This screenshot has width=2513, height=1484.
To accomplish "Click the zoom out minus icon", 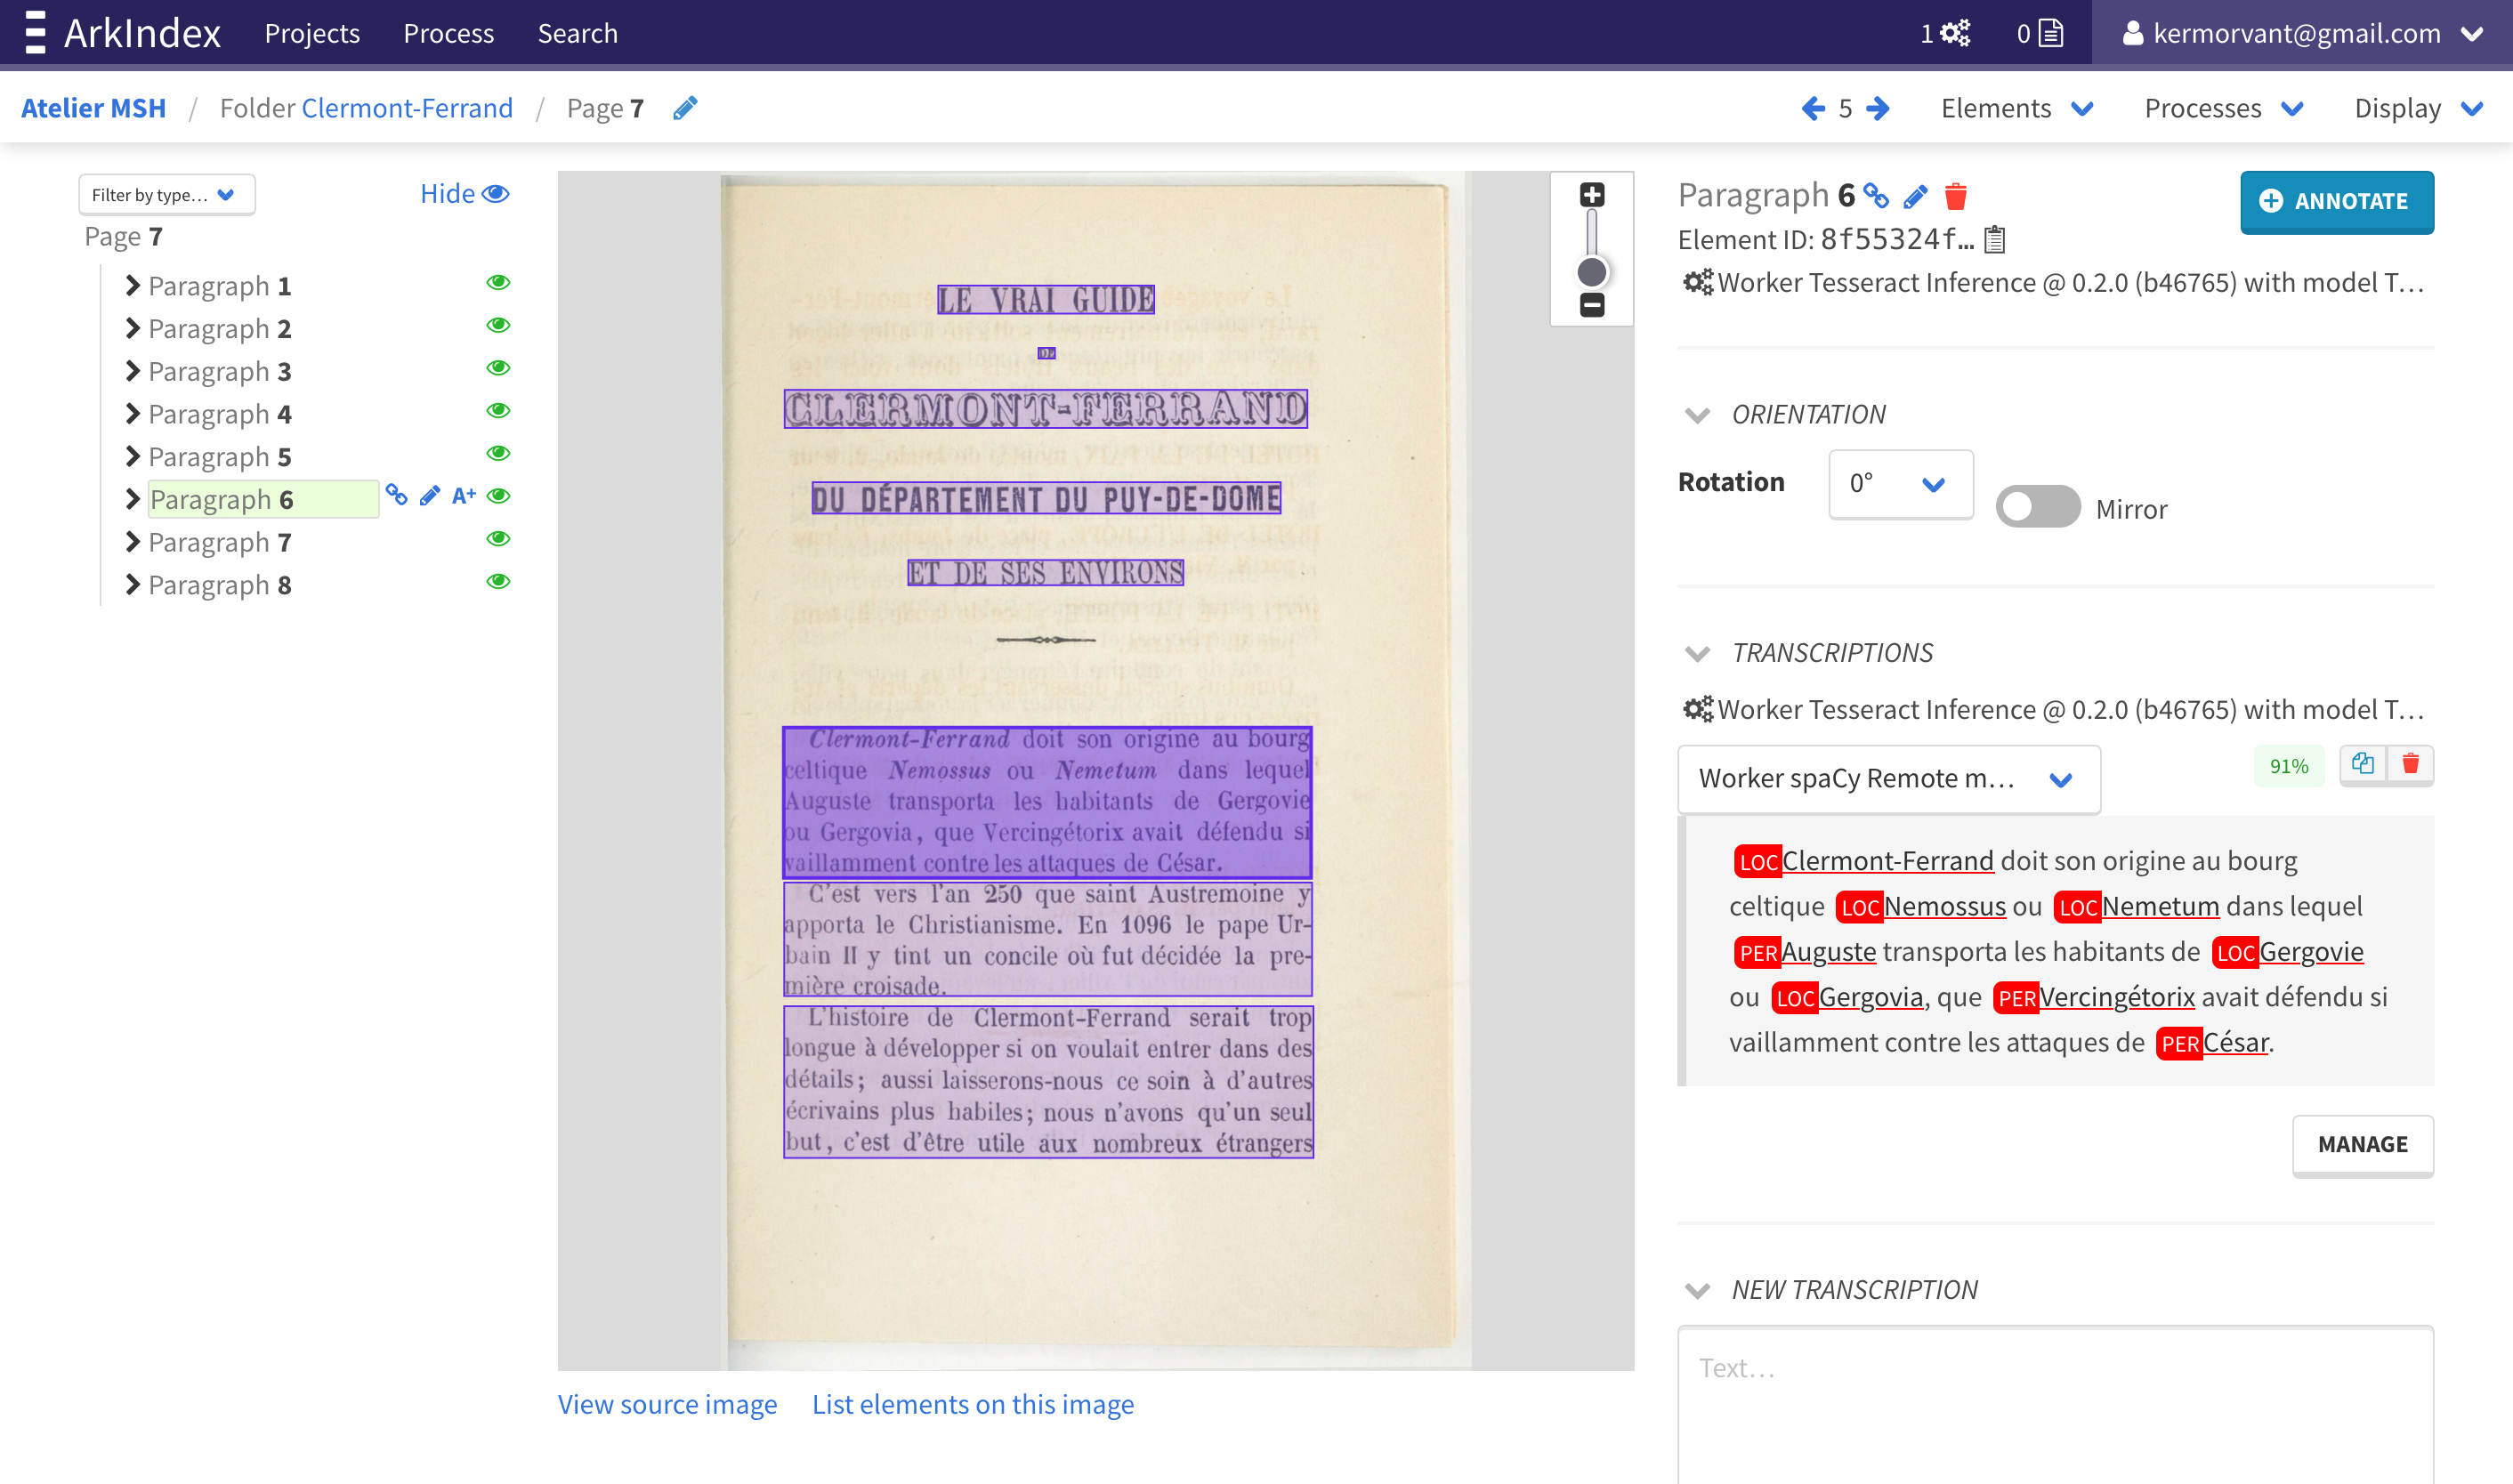I will 1591,305.
